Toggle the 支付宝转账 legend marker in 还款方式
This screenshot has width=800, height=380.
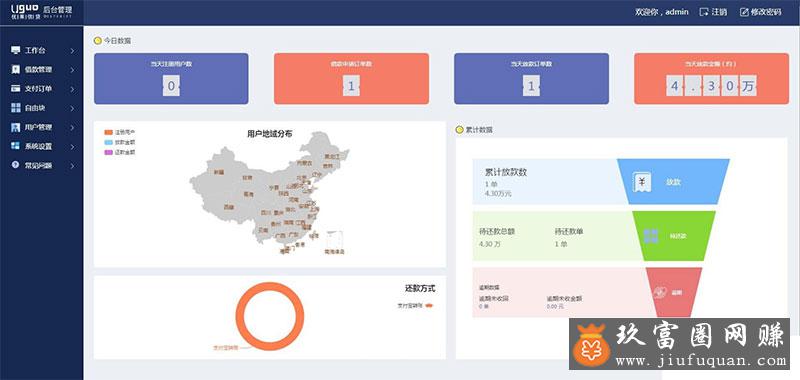[429, 306]
